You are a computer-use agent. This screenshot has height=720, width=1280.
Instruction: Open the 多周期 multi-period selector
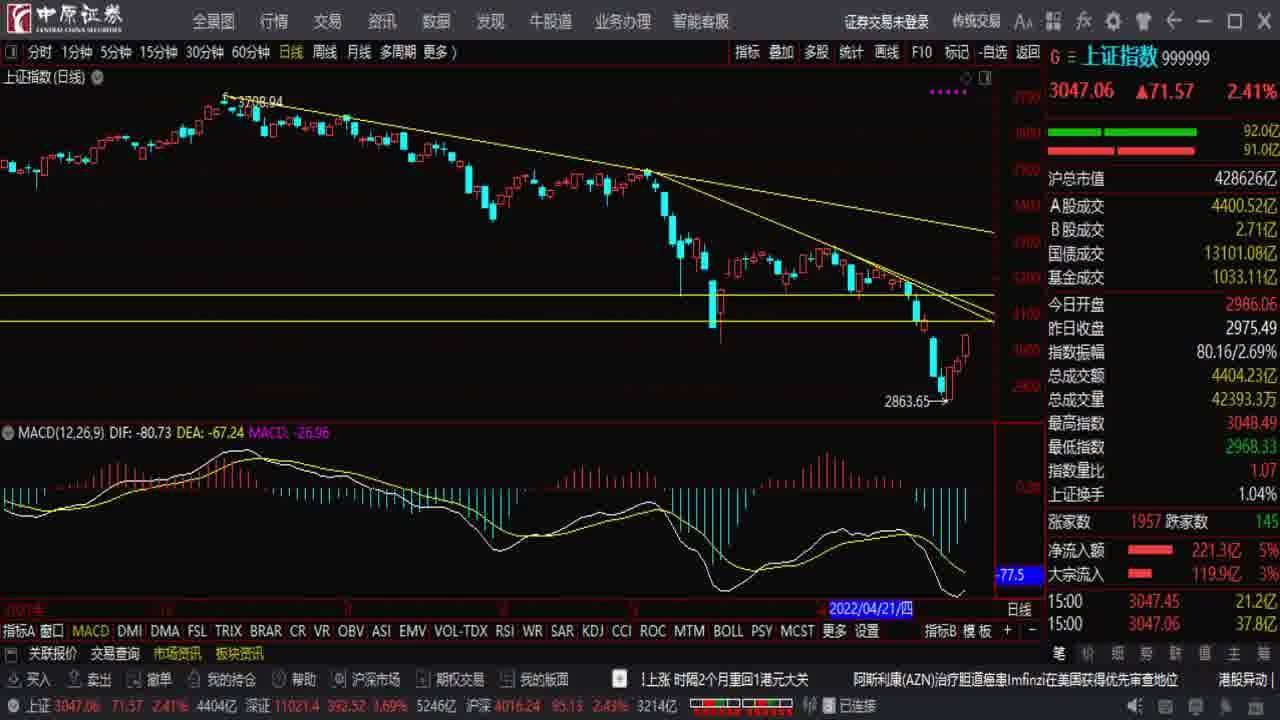point(397,52)
